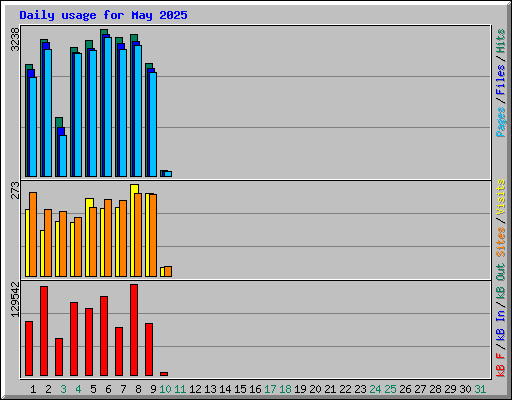Select the yellow Visits bar for day 8
The width and height of the screenshot is (512, 400).
coord(133,230)
